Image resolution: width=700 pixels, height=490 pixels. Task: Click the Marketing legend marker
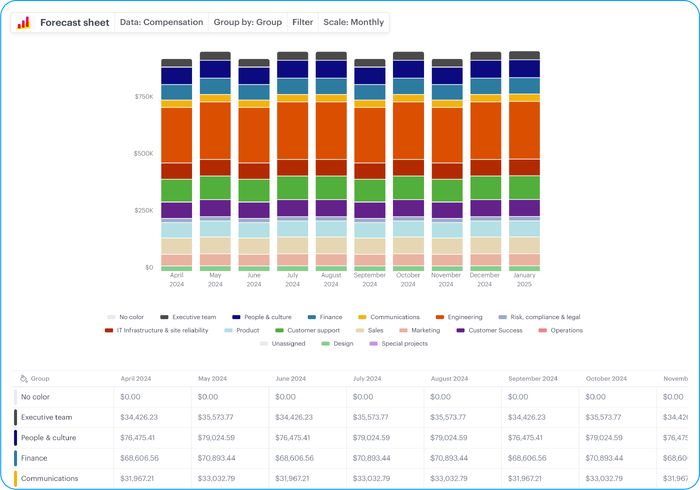[x=403, y=330]
